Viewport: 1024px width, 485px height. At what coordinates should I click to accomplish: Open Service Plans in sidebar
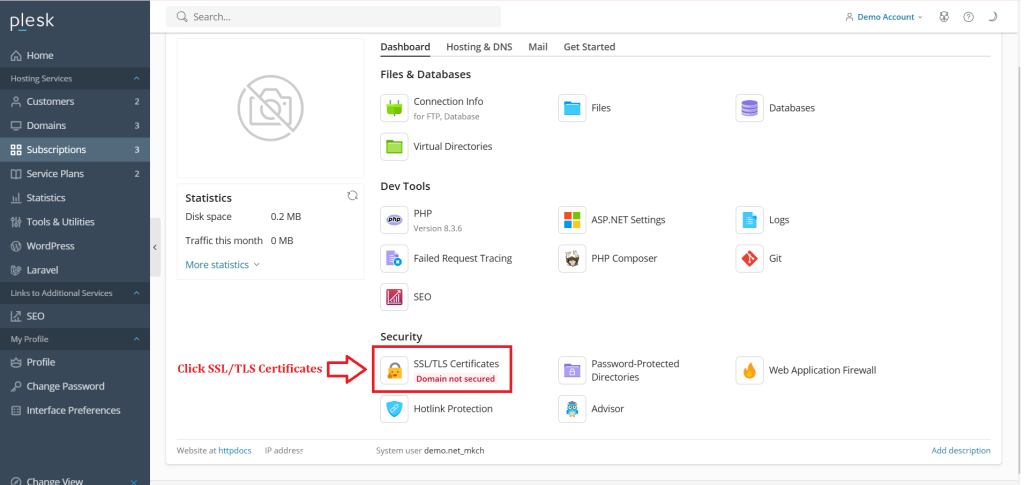[x=75, y=174]
